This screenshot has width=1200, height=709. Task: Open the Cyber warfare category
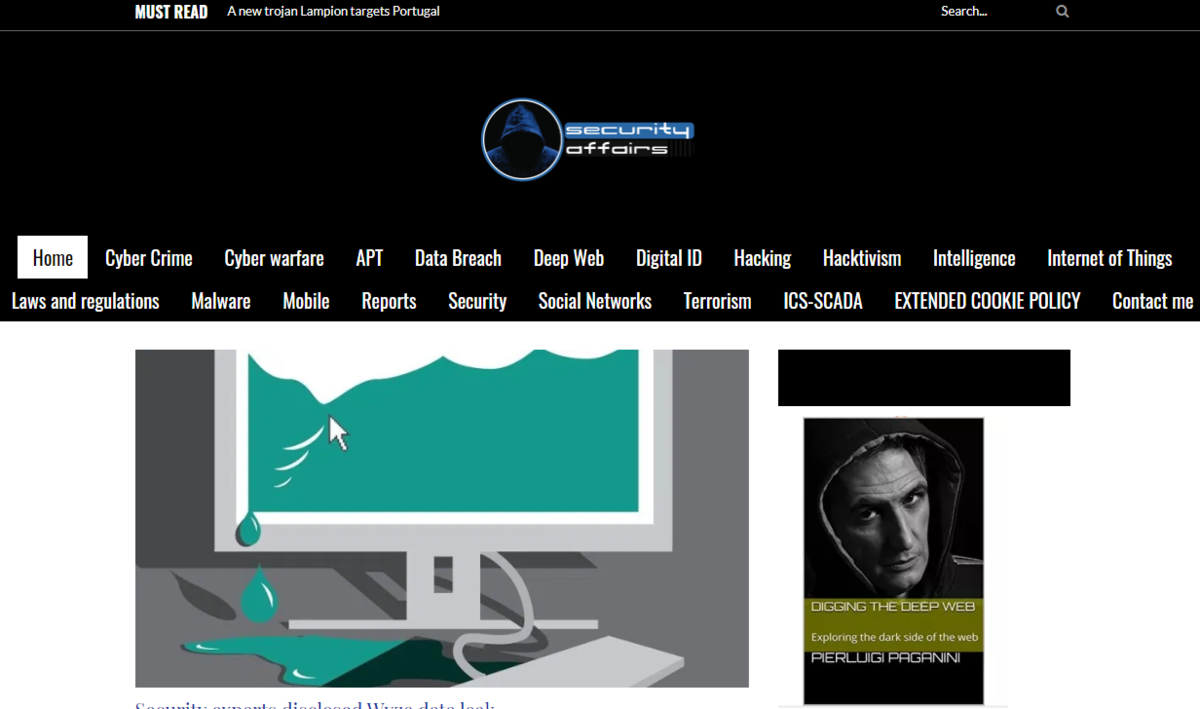tap(274, 258)
